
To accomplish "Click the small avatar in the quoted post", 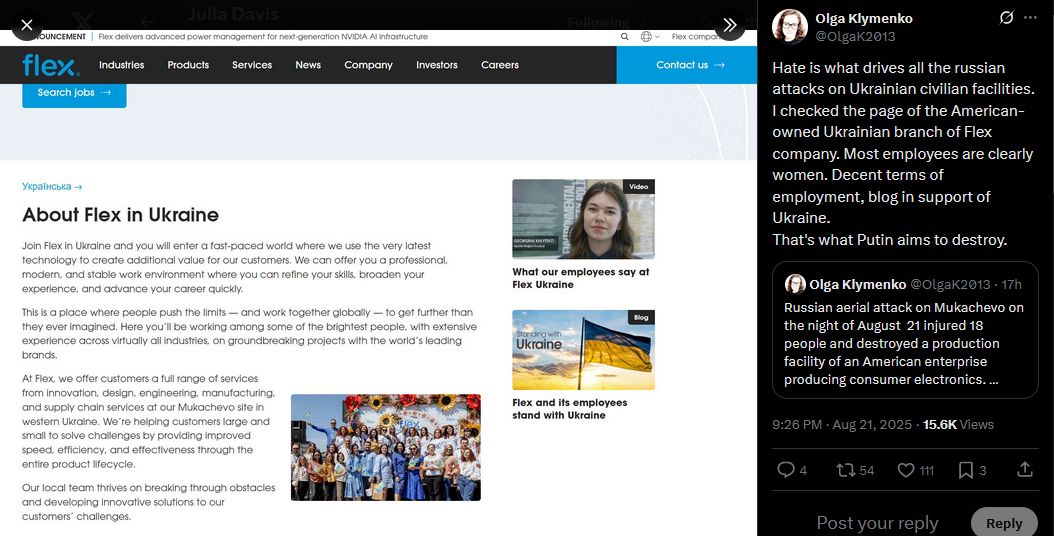I will click(795, 284).
